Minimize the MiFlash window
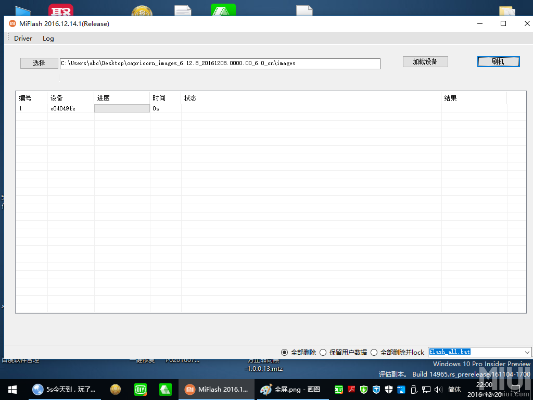This screenshot has height=400, width=533. tap(480, 23)
